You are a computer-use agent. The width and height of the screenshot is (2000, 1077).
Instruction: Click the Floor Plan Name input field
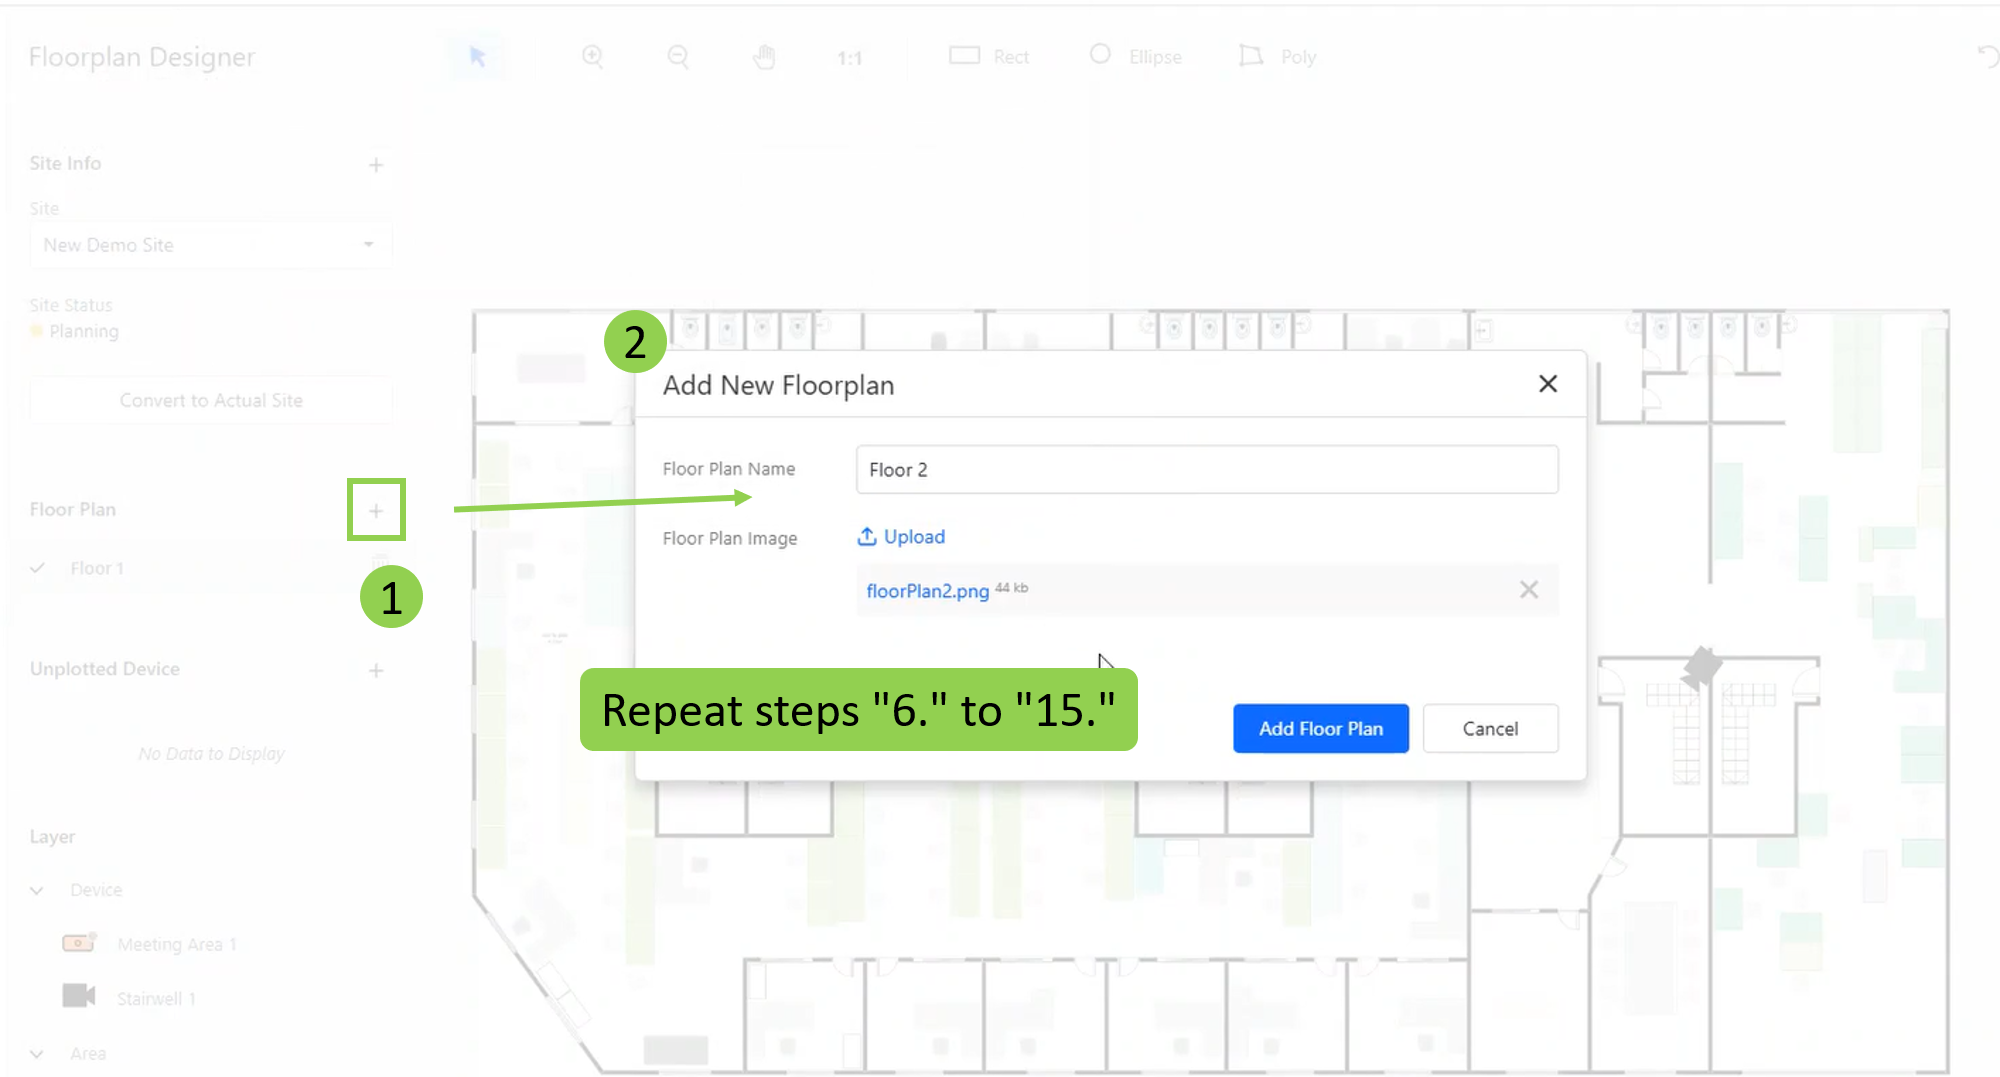tap(1207, 469)
